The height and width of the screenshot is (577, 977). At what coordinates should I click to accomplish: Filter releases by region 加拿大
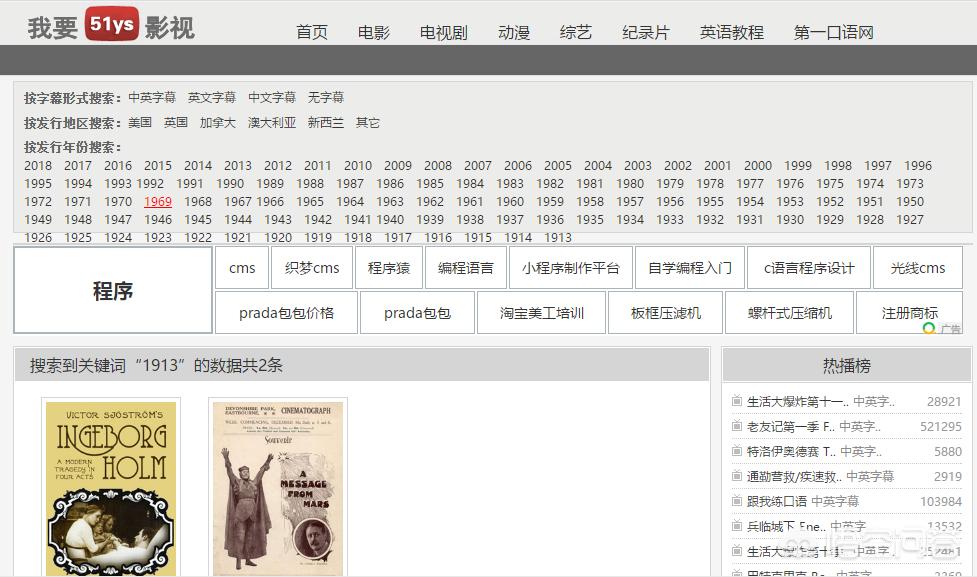click(x=217, y=122)
